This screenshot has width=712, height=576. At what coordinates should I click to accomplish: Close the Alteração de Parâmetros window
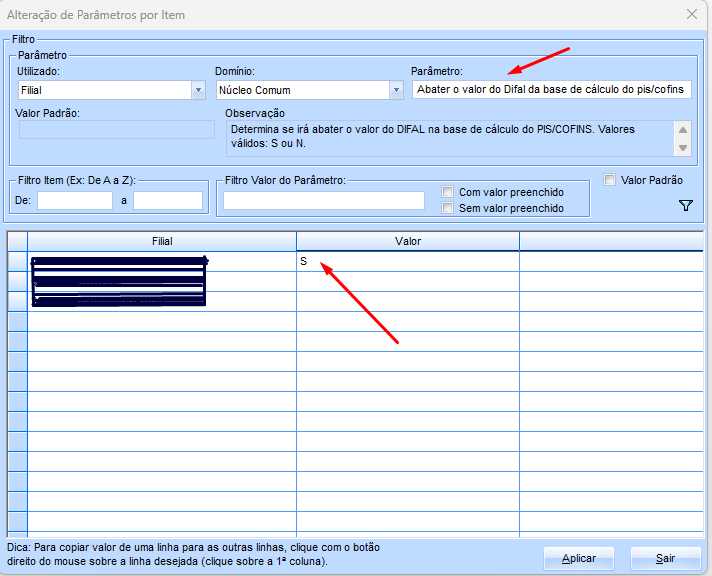tap(690, 14)
